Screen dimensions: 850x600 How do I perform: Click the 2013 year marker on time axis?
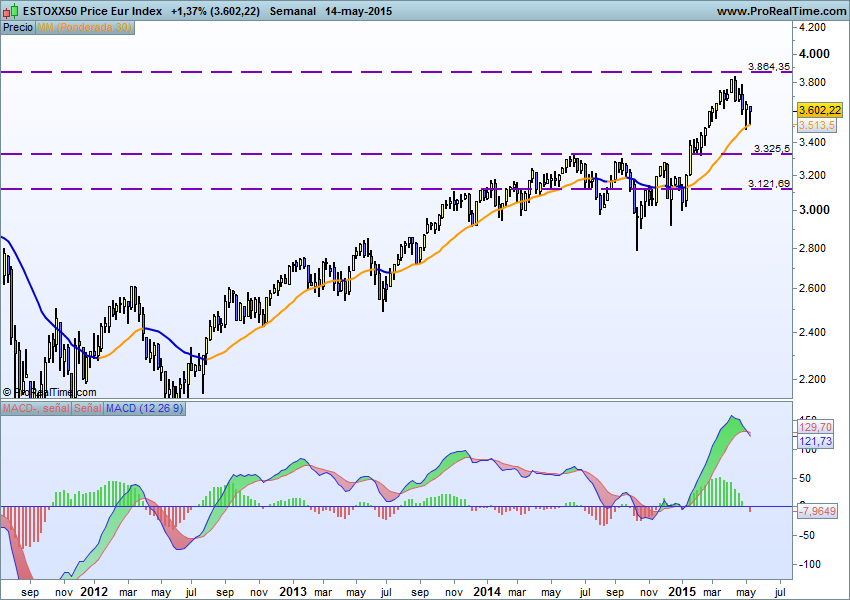point(292,591)
